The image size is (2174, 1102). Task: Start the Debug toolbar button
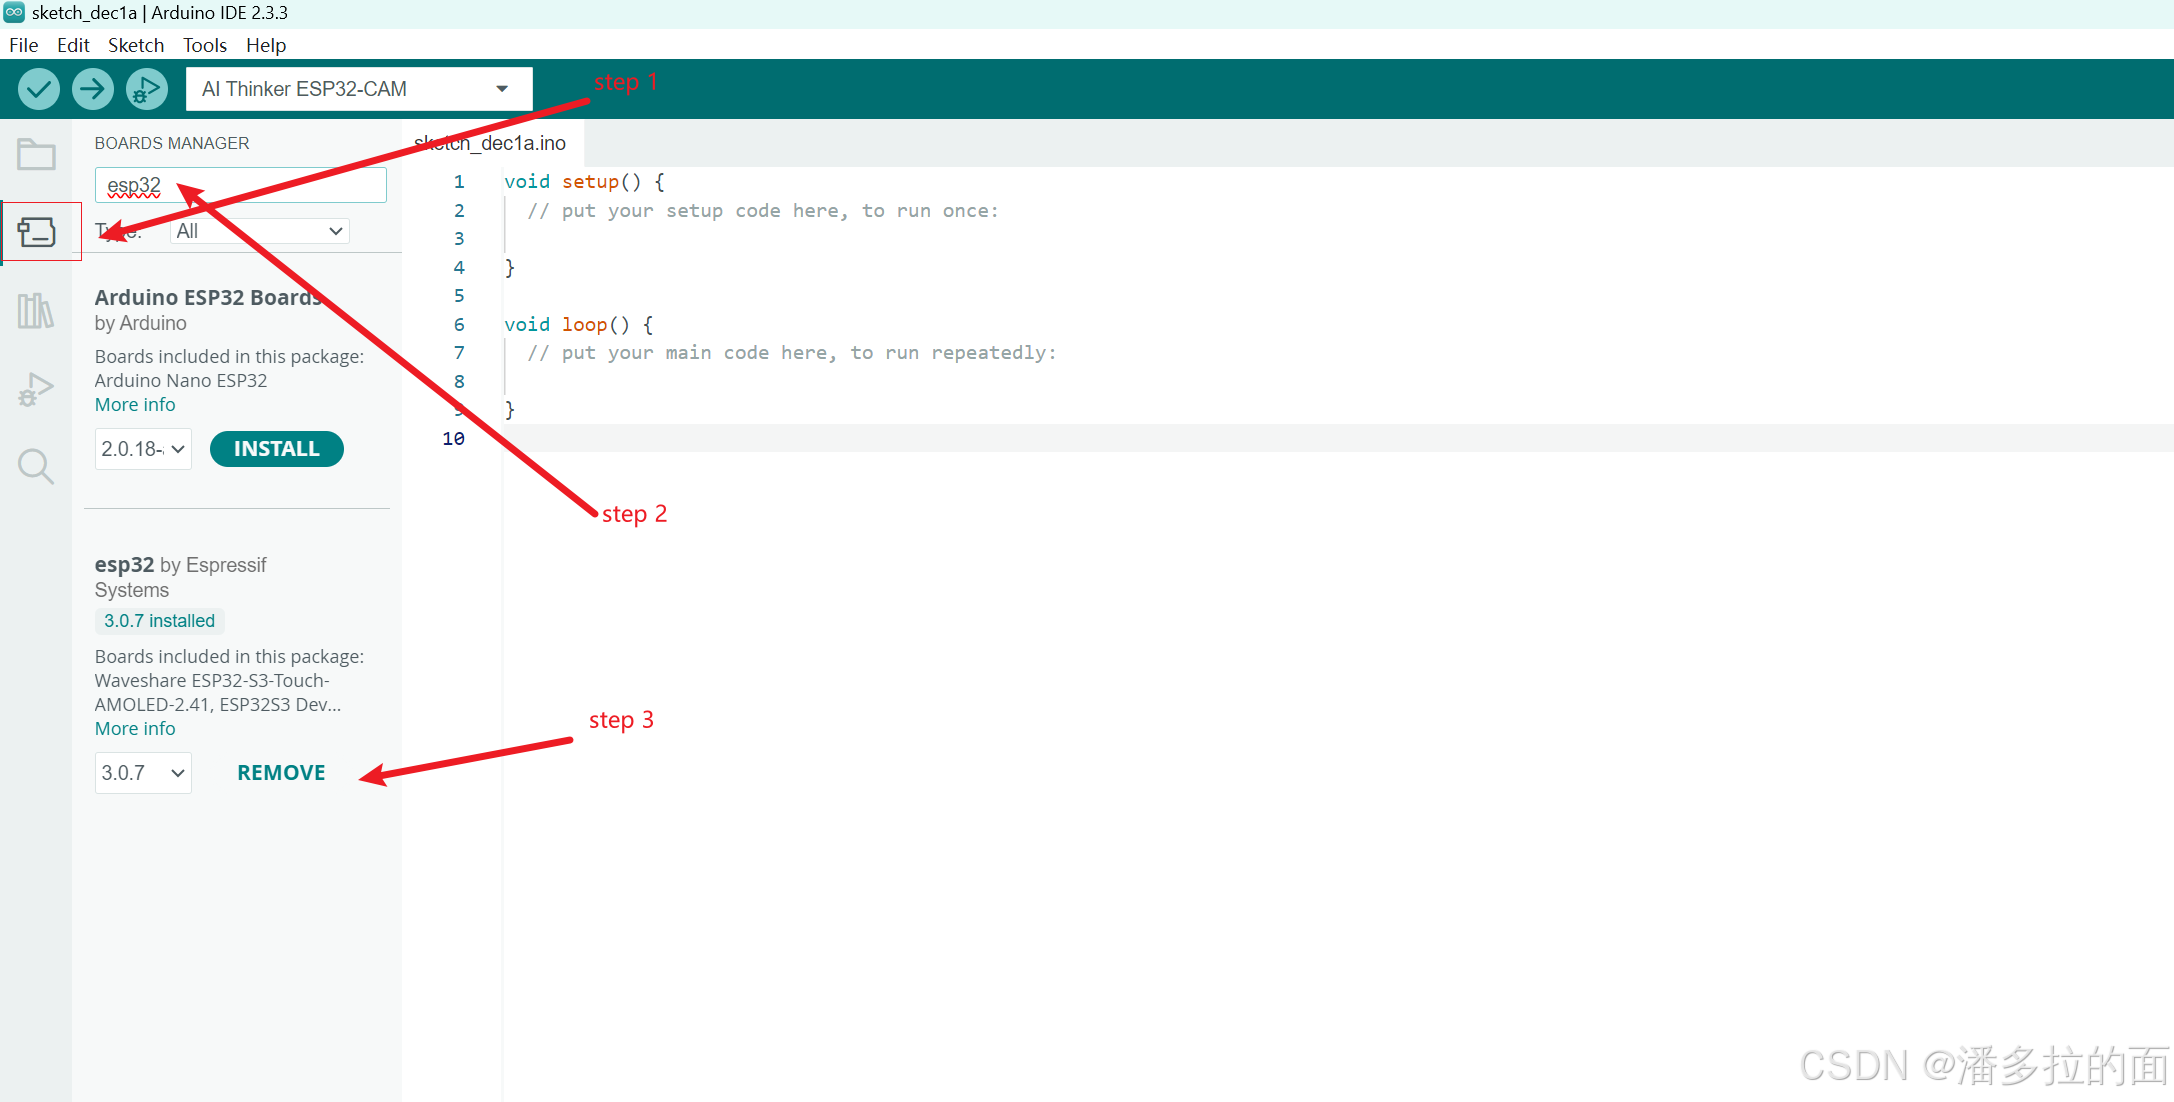point(146,89)
